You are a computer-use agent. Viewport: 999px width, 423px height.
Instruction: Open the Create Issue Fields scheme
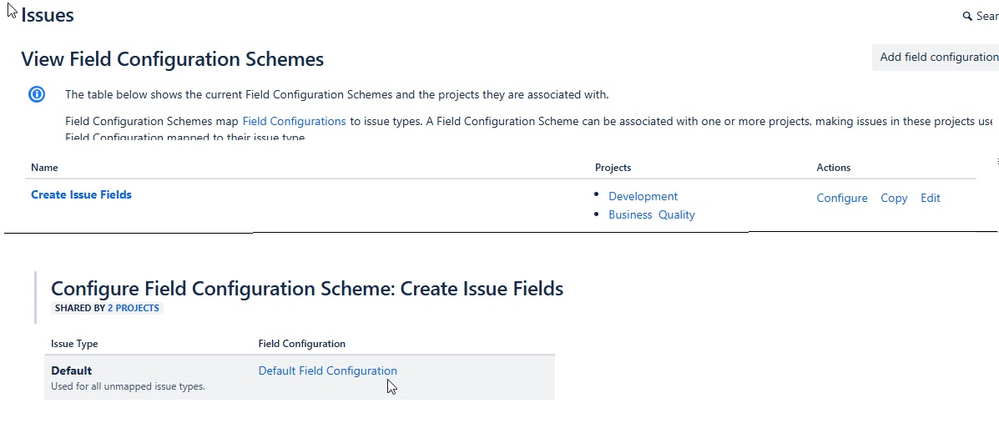pos(81,195)
